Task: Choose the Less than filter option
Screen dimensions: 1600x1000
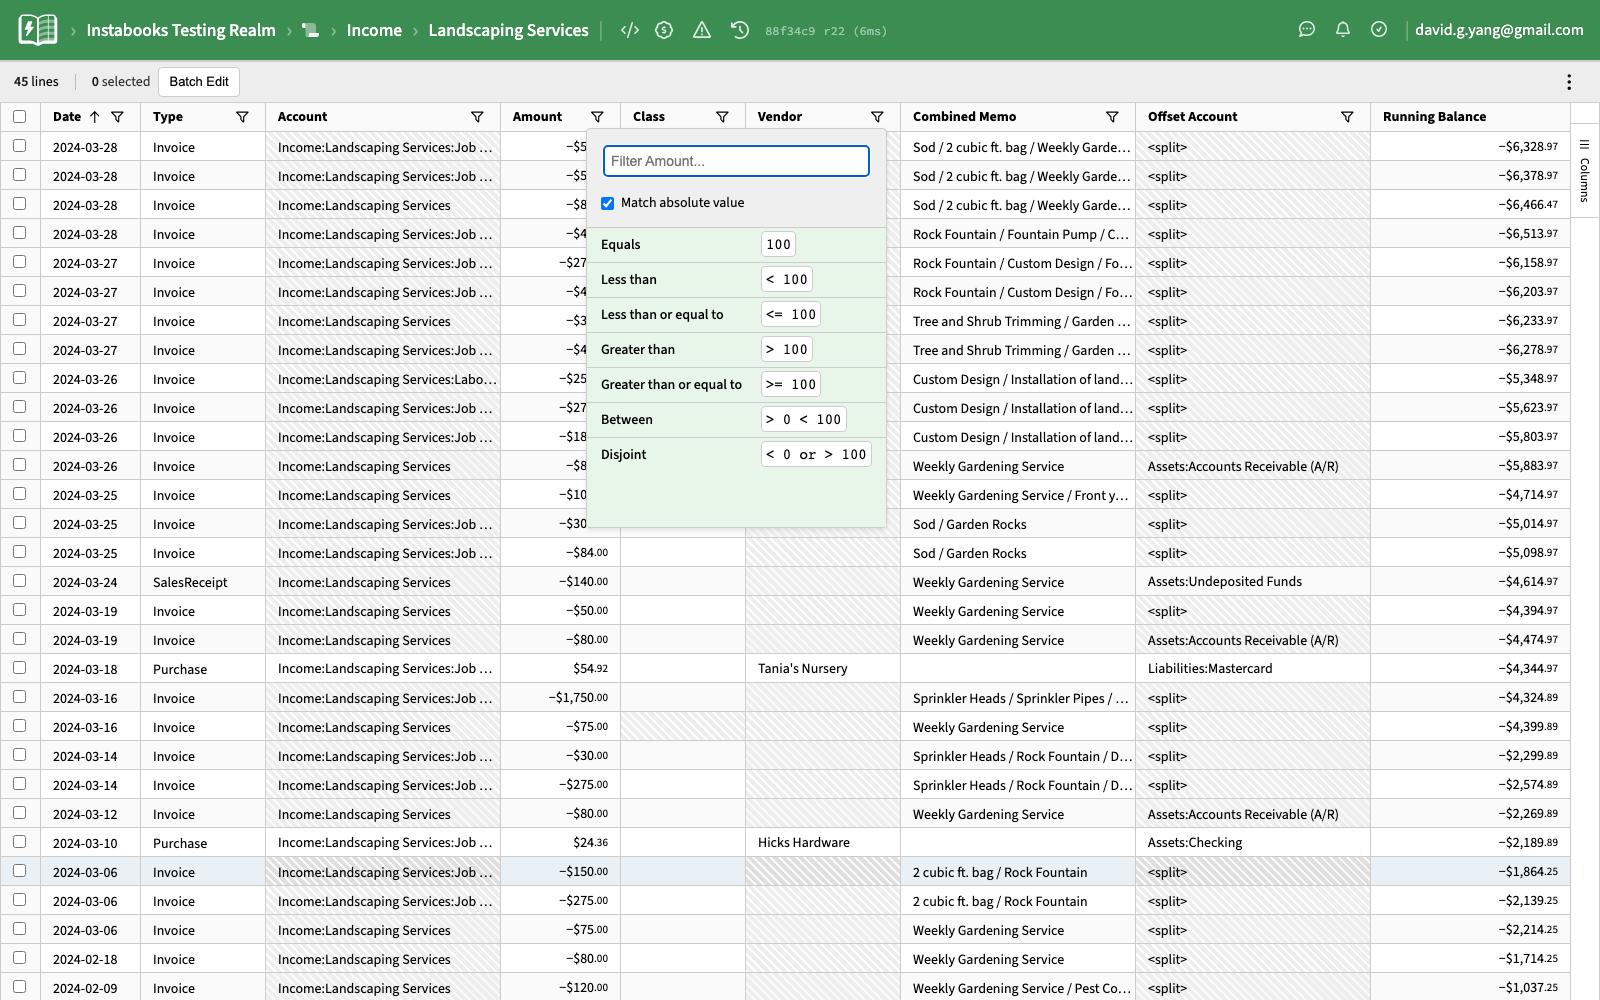Action: click(736, 280)
